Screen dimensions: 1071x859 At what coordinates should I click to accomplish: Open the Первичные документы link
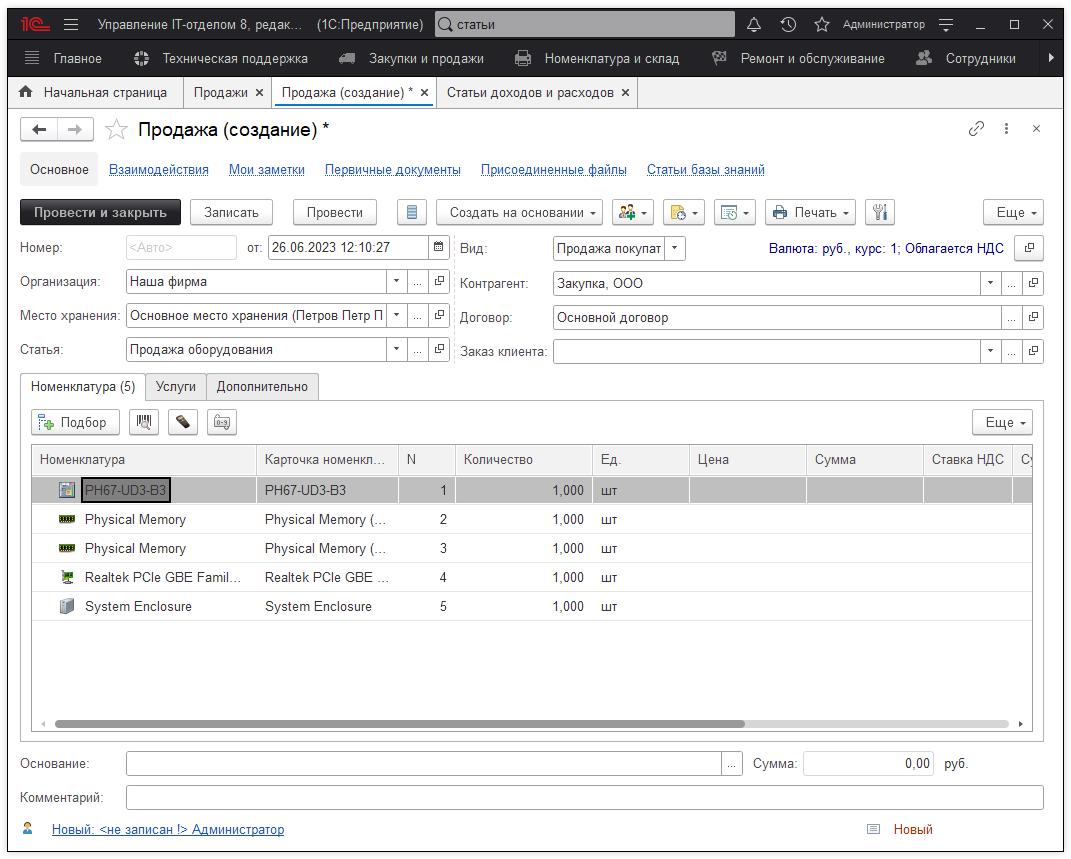pyautogui.click(x=392, y=170)
